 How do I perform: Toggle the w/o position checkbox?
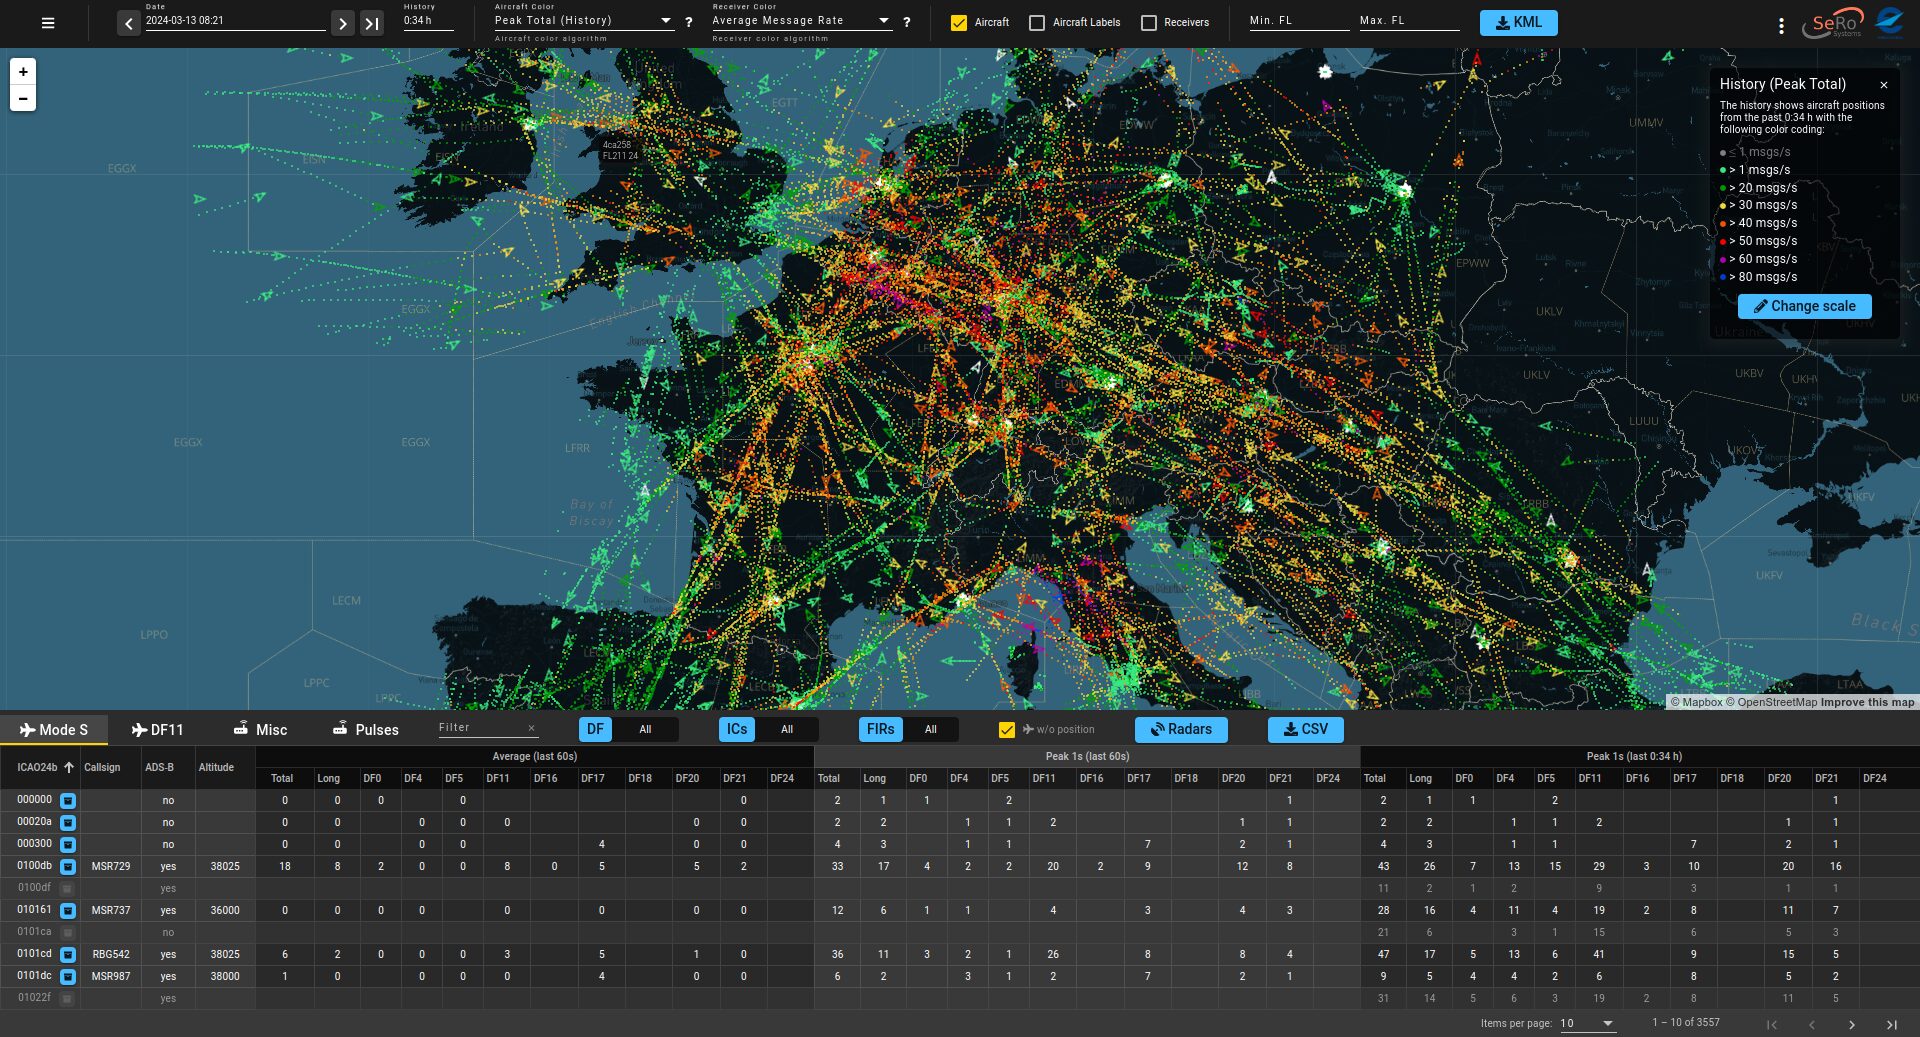click(x=1007, y=730)
